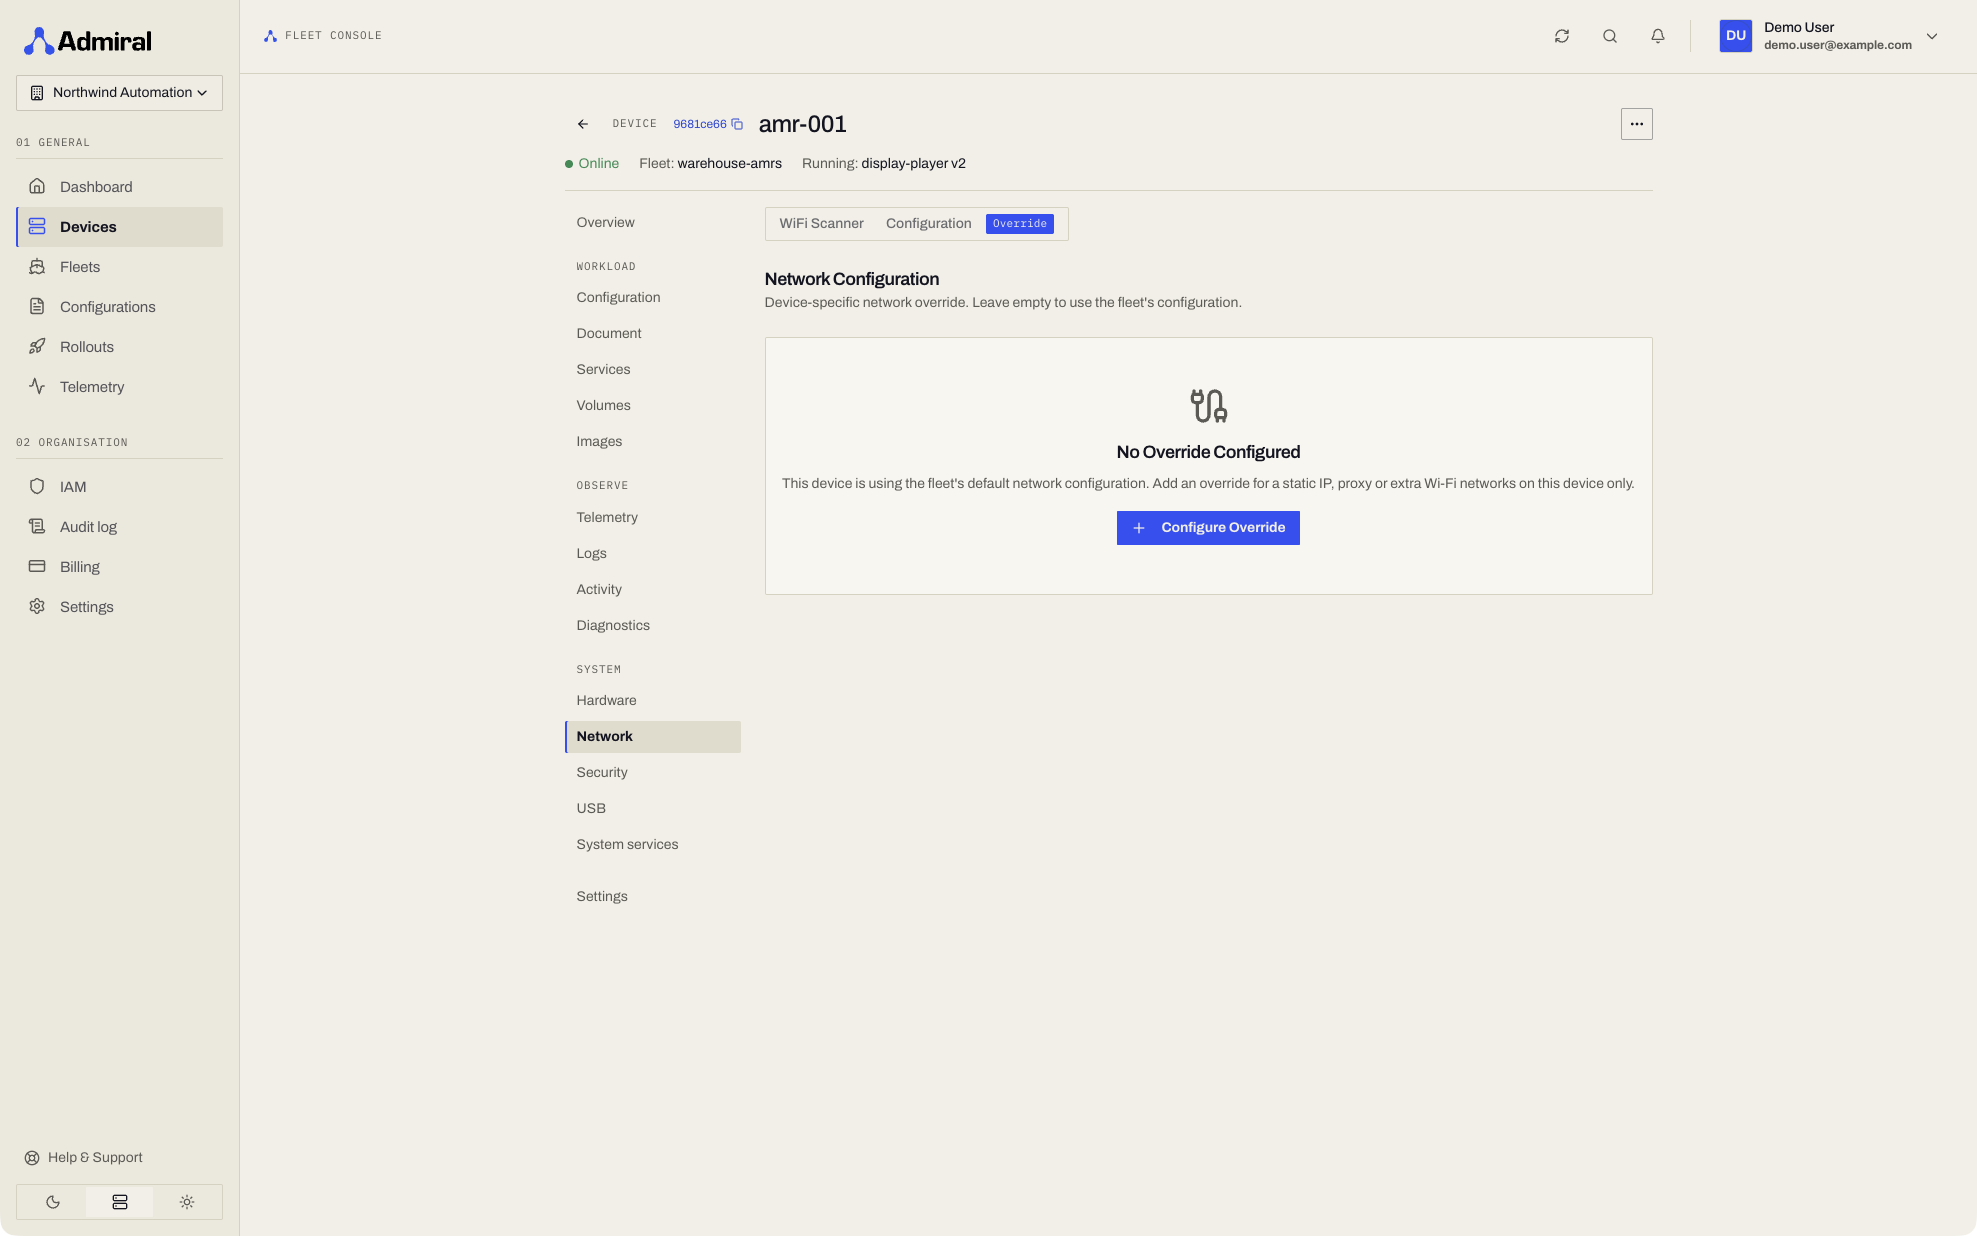Viewport: 1977px width, 1236px height.
Task: Open USB section
Action: [653, 809]
